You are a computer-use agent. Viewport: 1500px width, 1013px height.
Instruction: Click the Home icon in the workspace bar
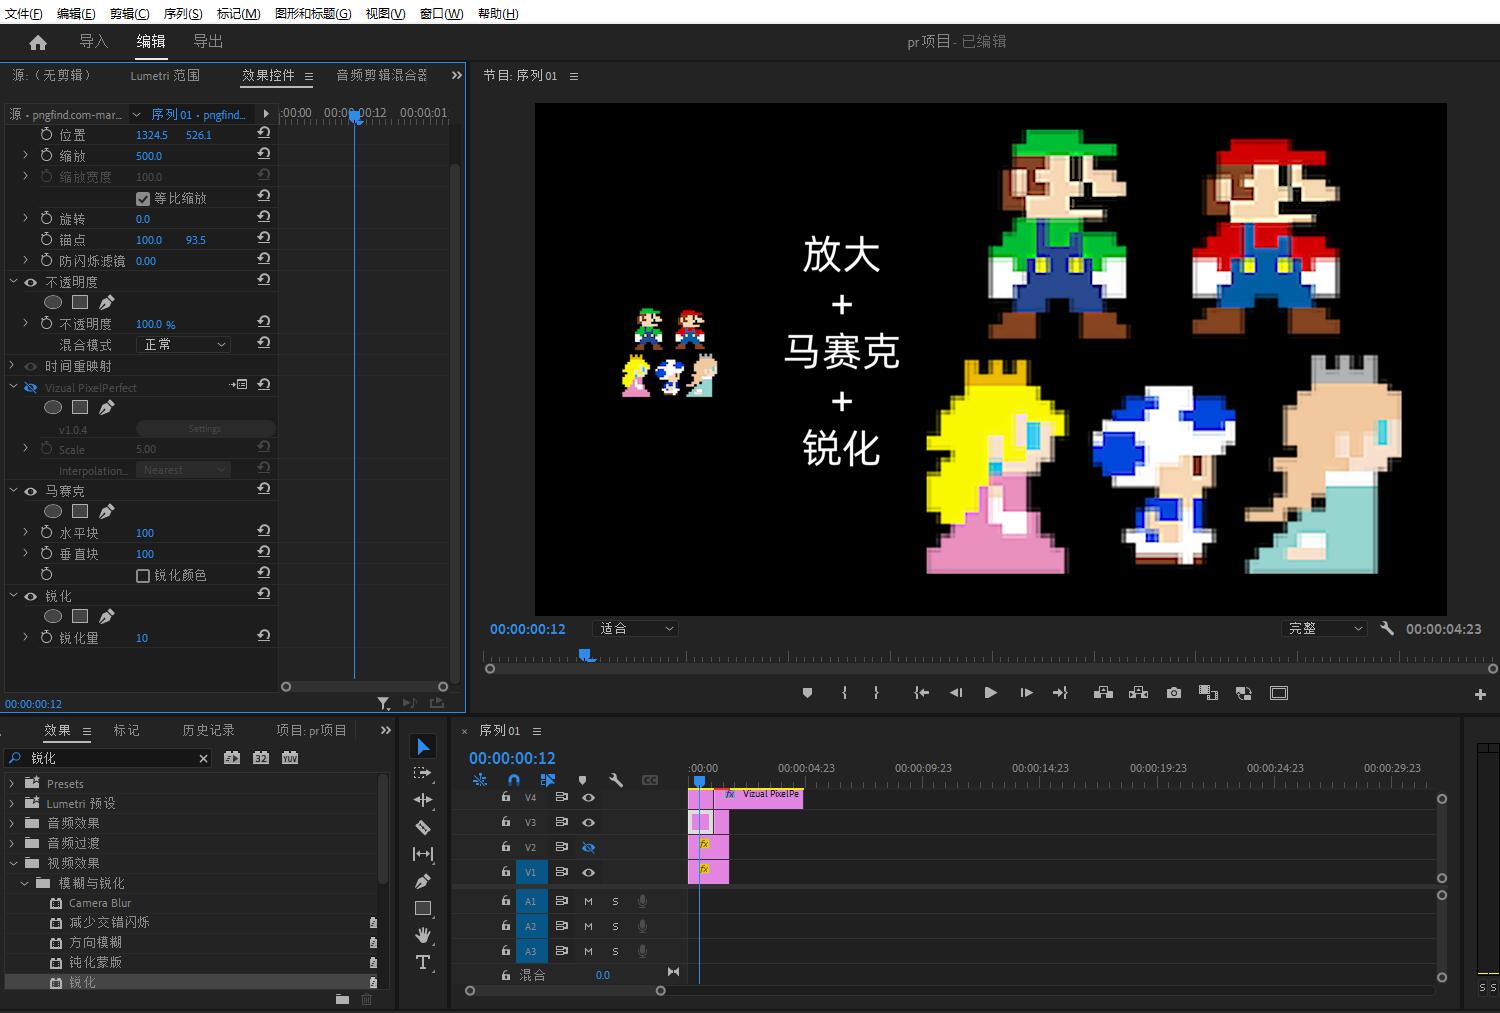click(38, 42)
